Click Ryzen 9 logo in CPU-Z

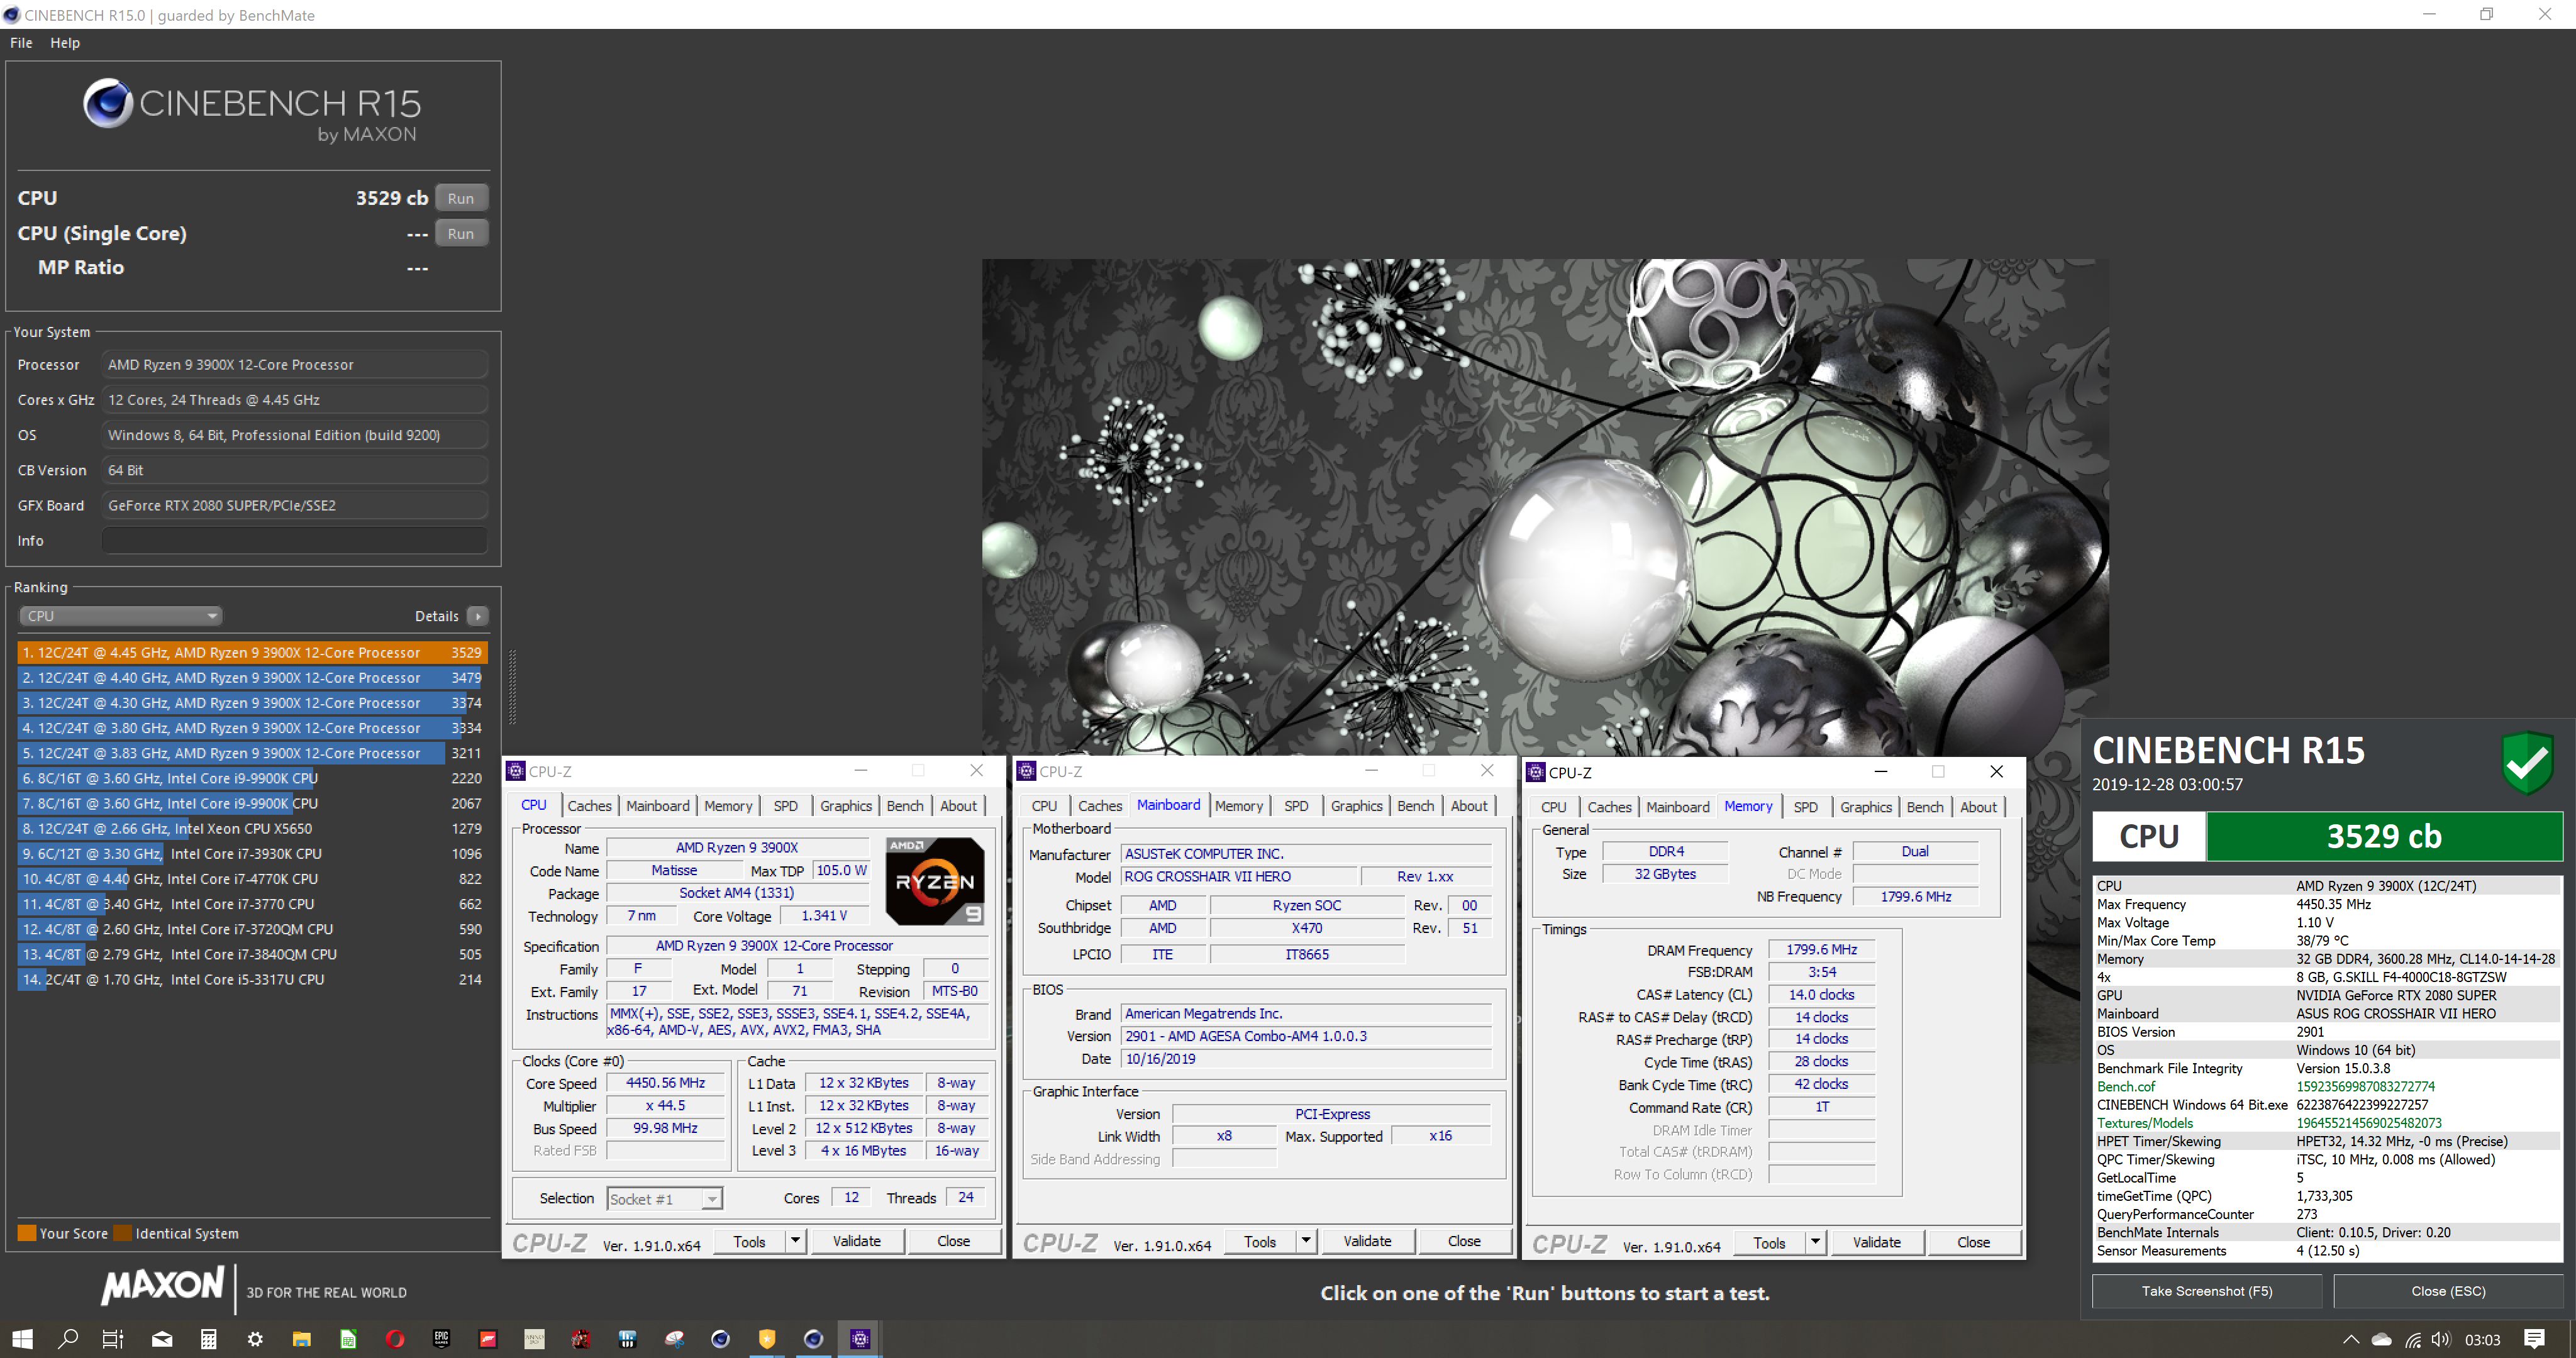coord(934,881)
